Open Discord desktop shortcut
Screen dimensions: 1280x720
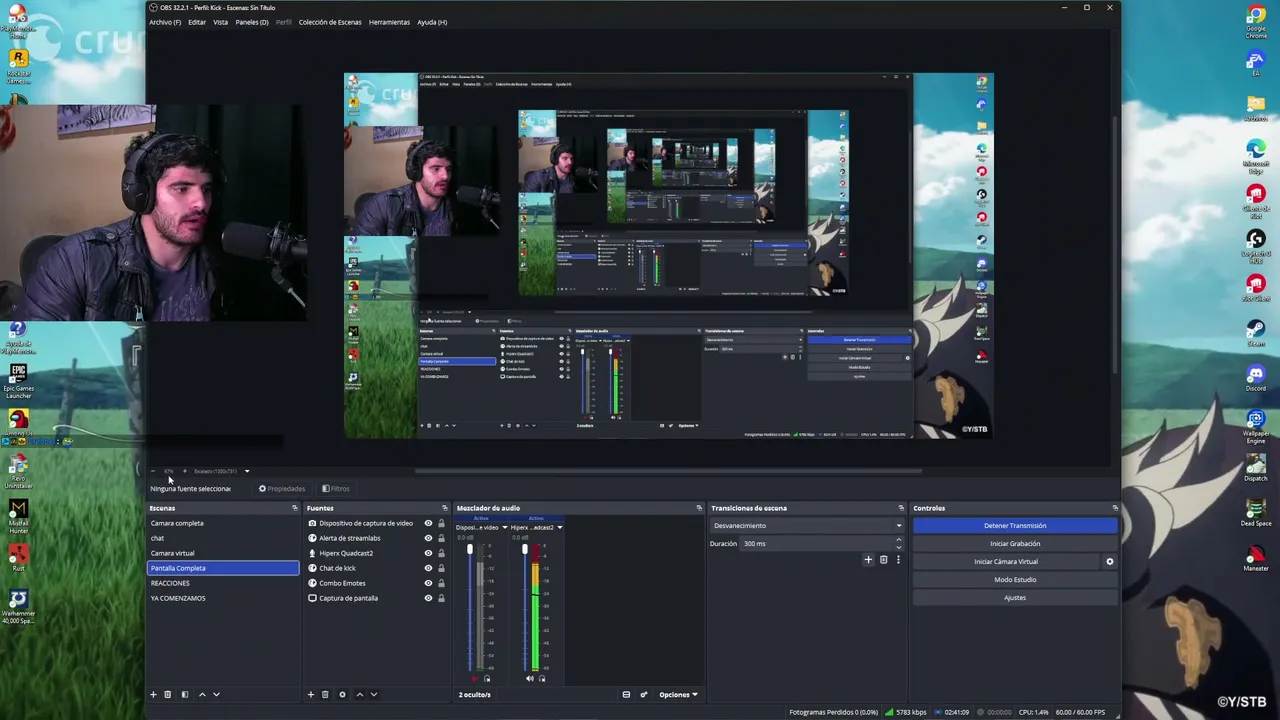pos(1256,378)
